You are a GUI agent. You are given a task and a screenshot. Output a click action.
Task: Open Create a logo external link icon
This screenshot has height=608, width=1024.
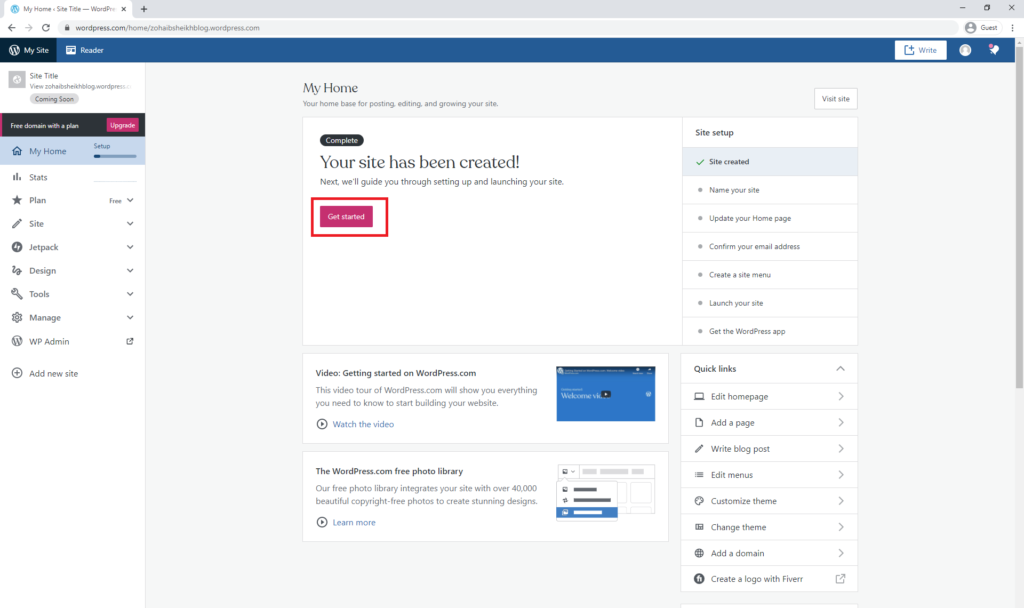pyautogui.click(x=840, y=579)
